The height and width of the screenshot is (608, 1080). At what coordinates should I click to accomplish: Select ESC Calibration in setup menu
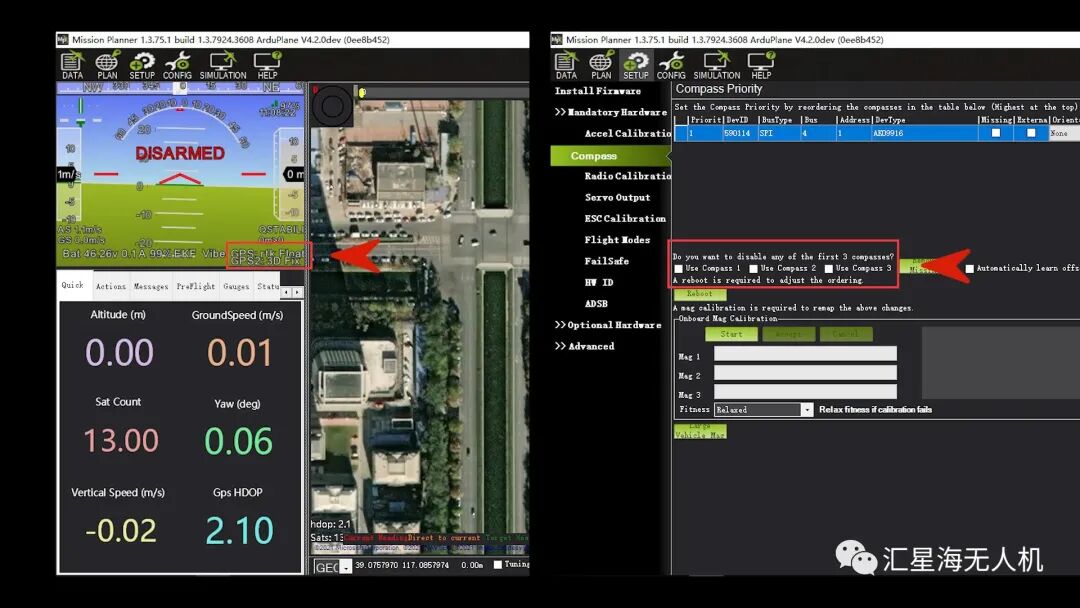point(625,219)
